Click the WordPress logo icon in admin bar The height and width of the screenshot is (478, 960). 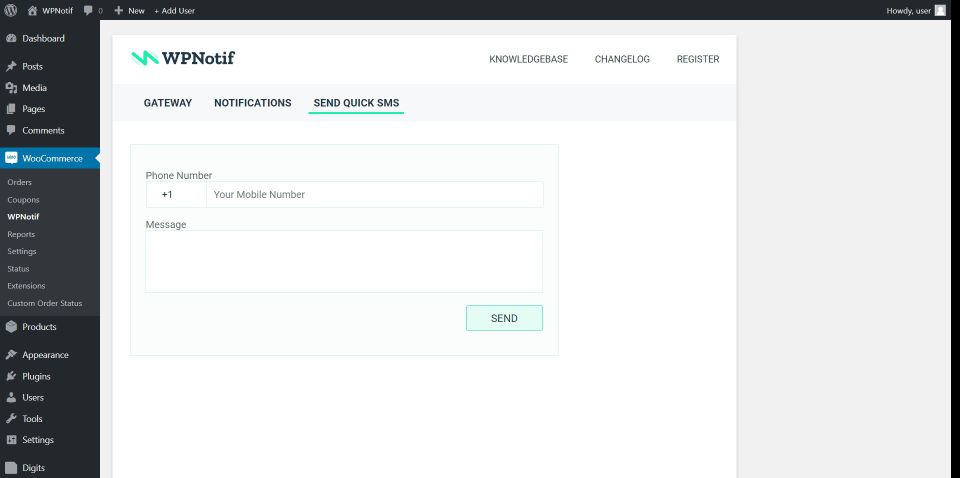coord(11,10)
